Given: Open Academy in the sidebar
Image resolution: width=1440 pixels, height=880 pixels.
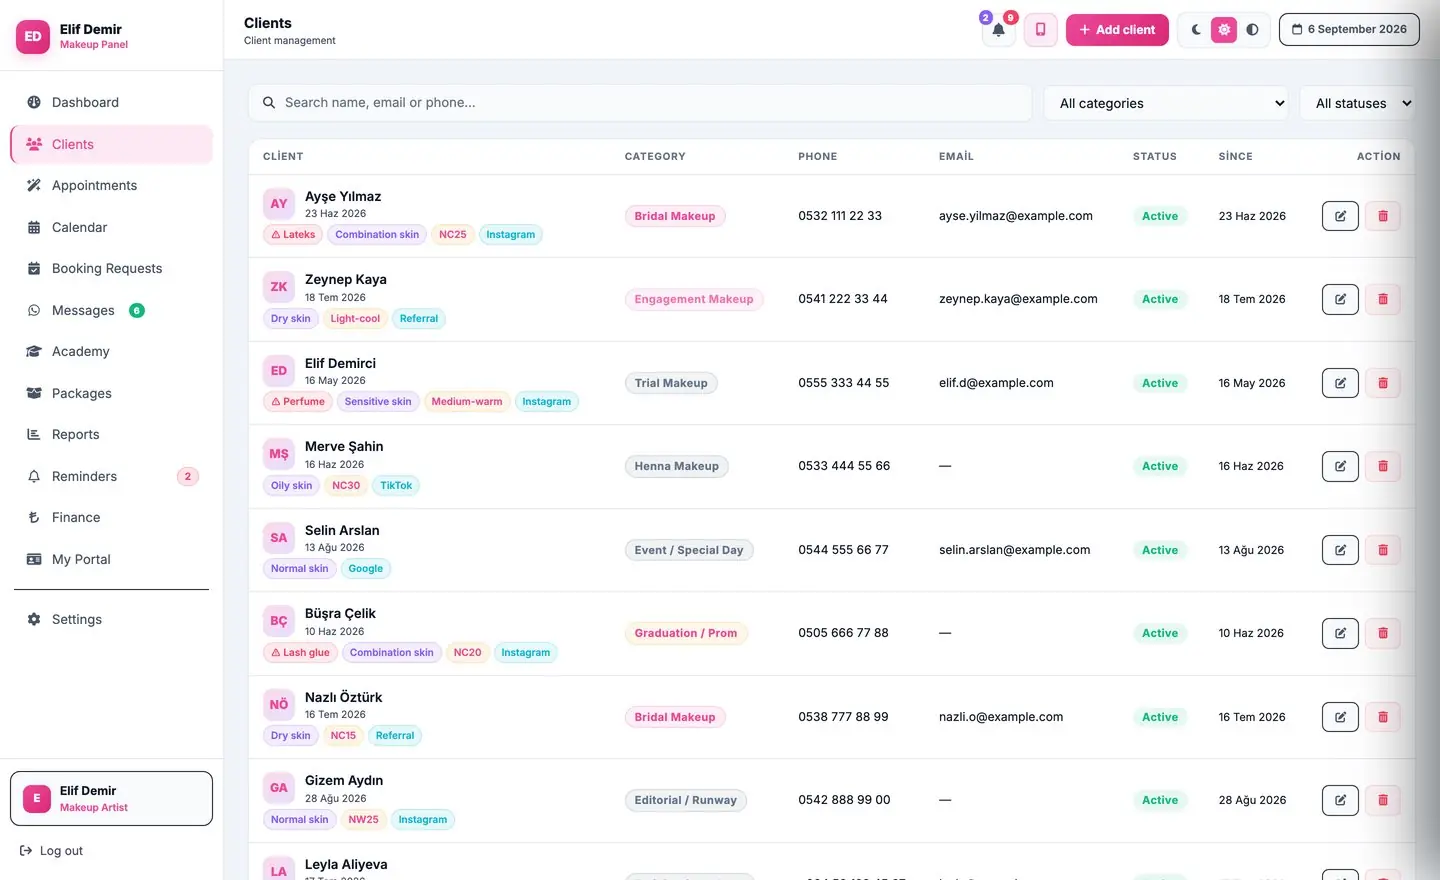Looking at the screenshot, I should click(111, 351).
